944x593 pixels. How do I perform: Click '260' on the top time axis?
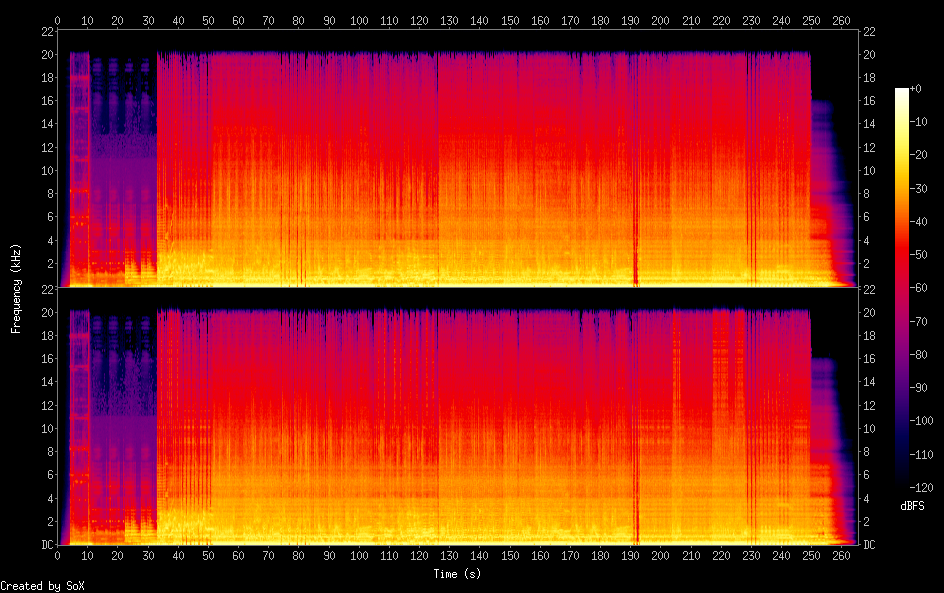[841, 20]
